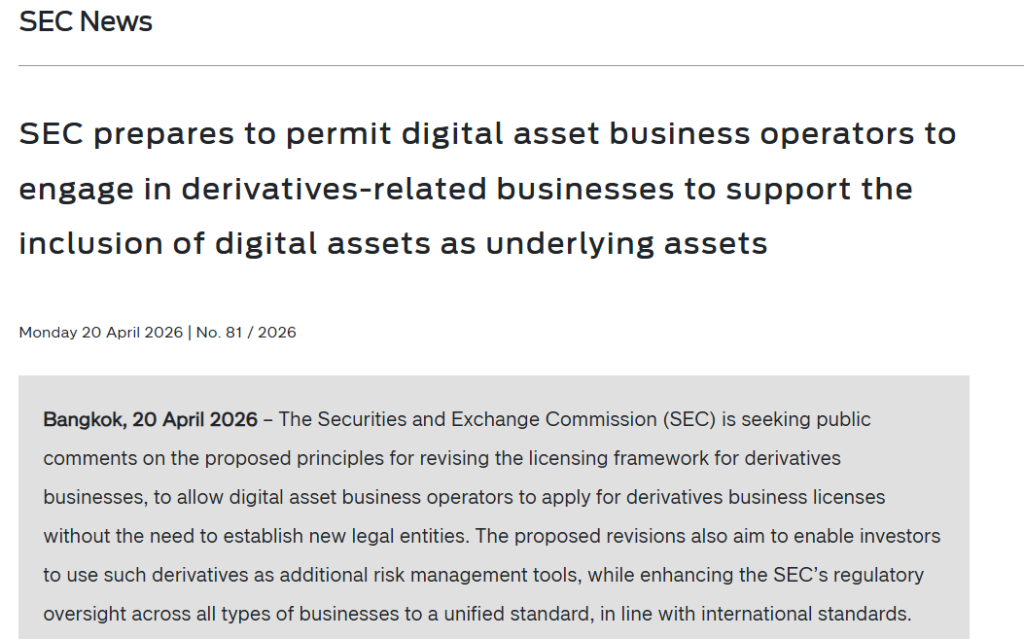Click the headline line starting 'engage in derivatives-related'

click(x=465, y=189)
